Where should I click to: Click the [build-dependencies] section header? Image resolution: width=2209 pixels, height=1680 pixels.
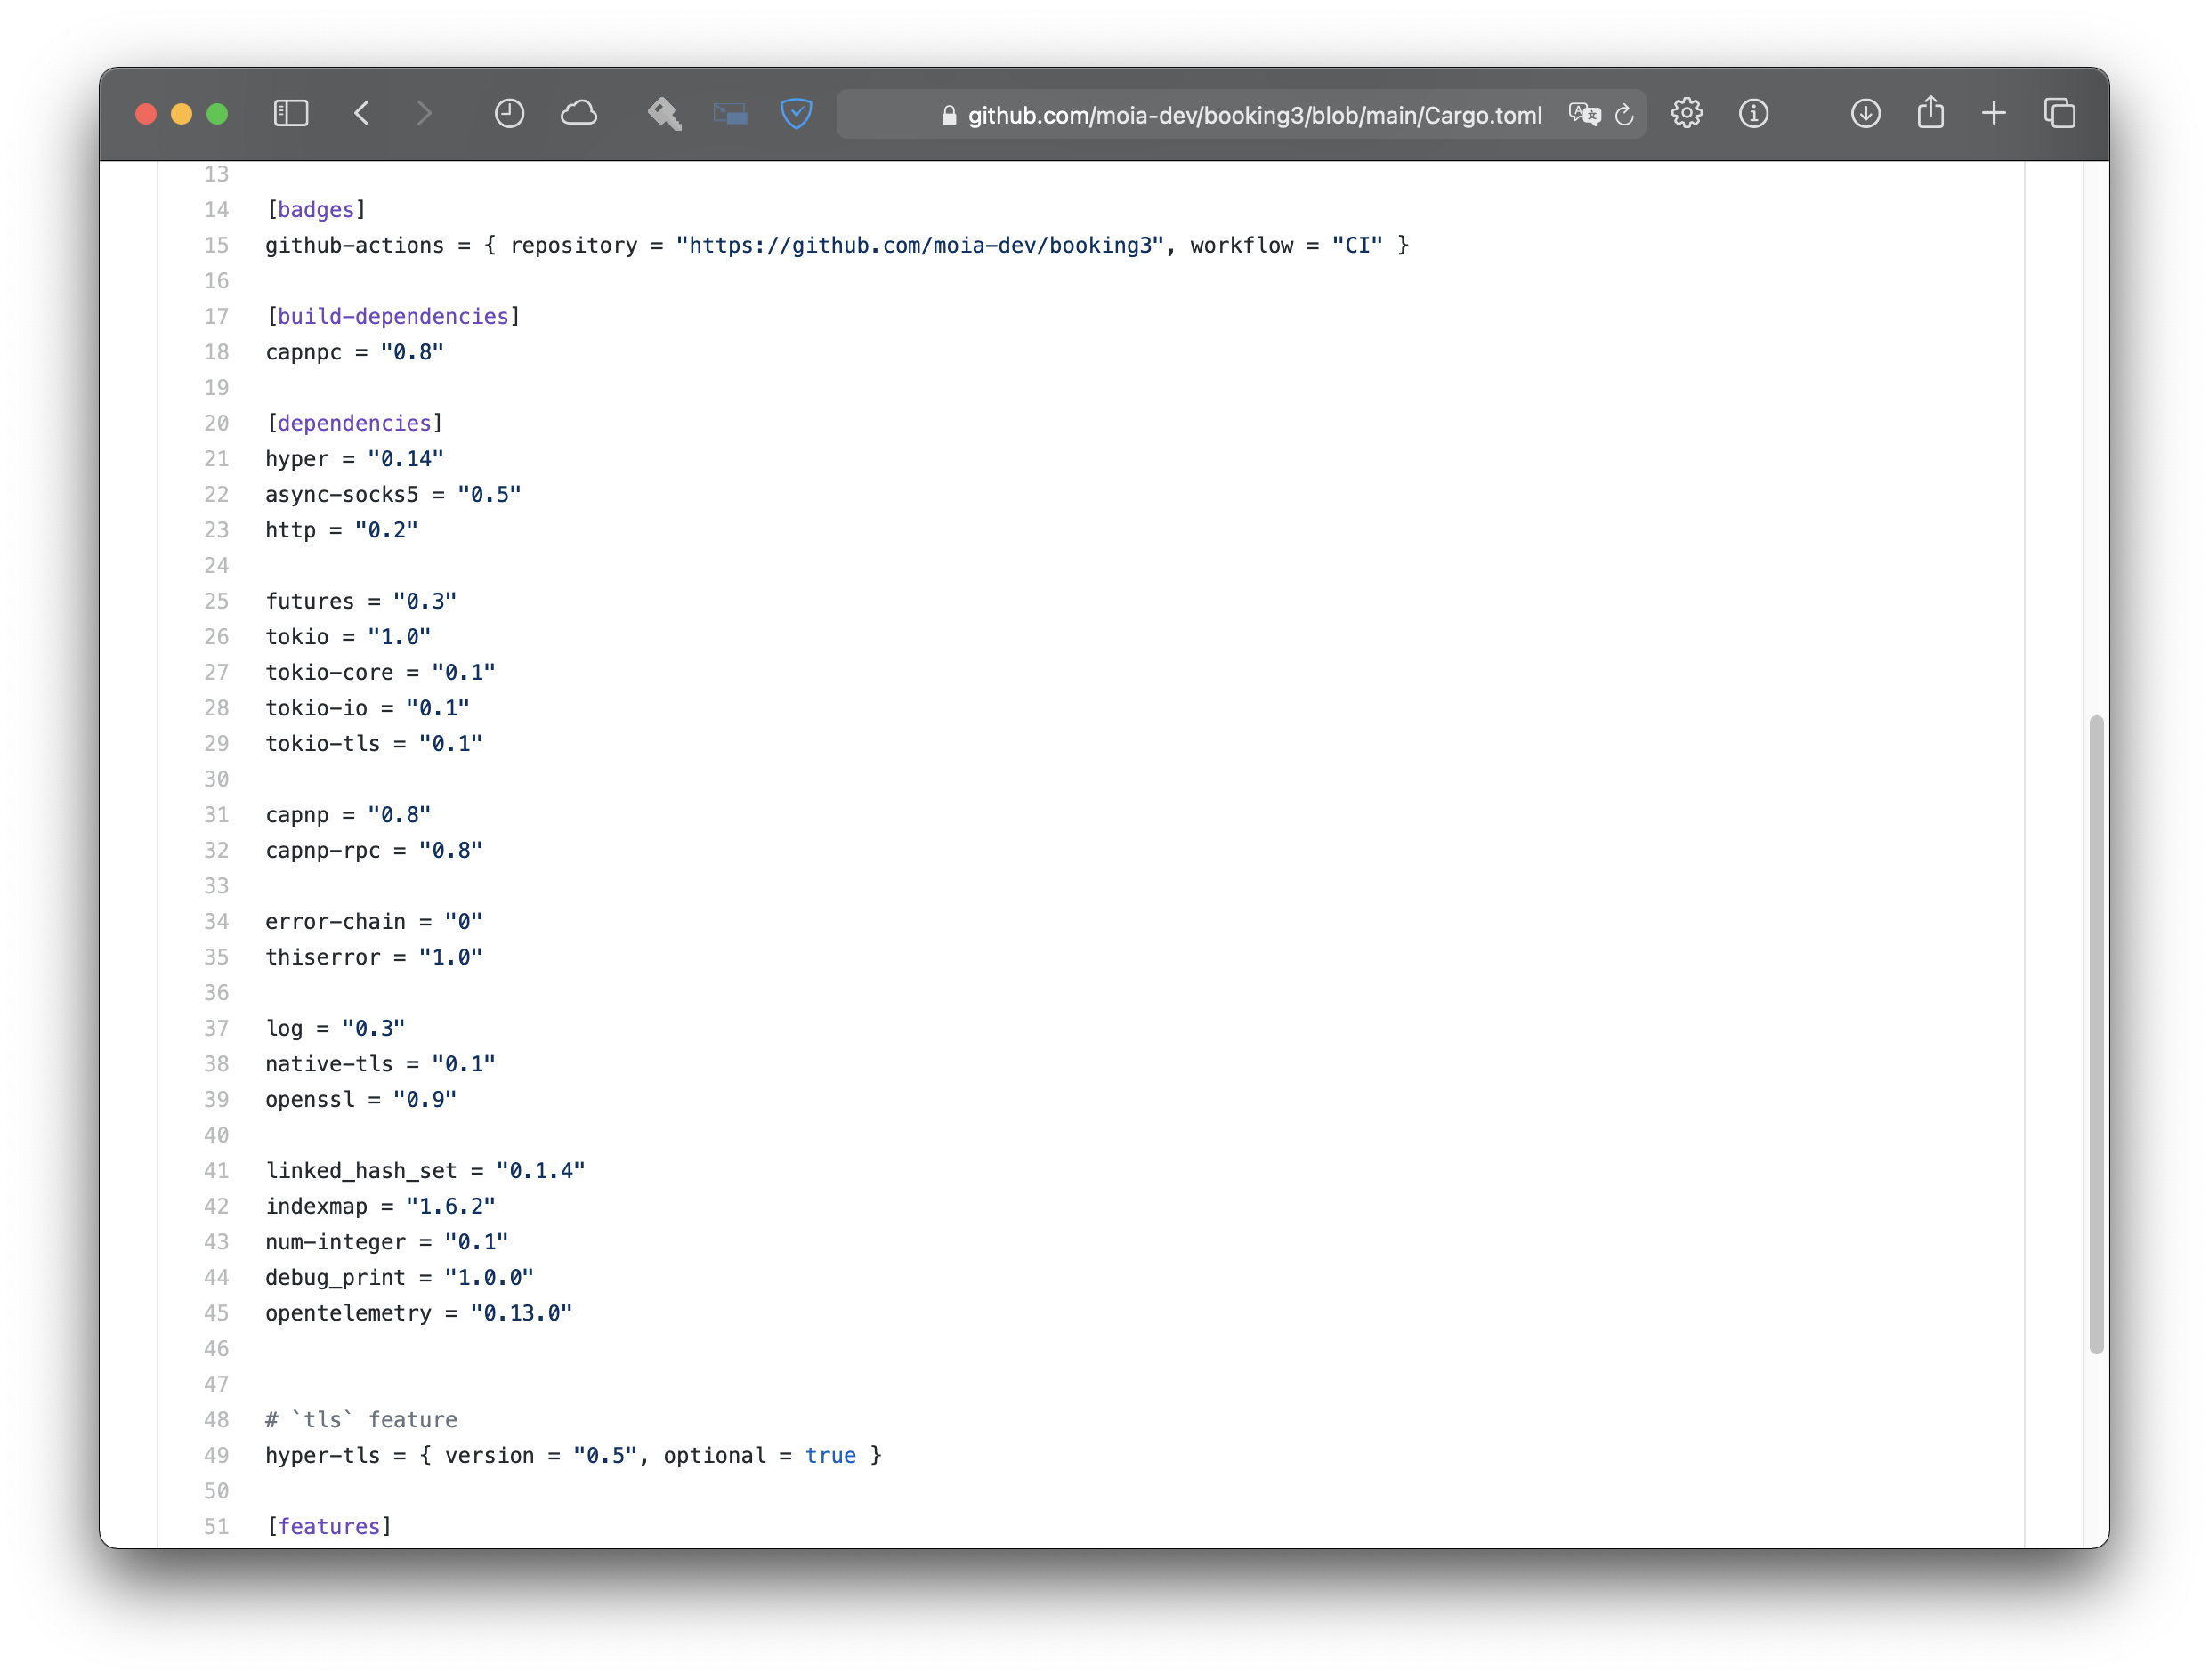(x=393, y=316)
